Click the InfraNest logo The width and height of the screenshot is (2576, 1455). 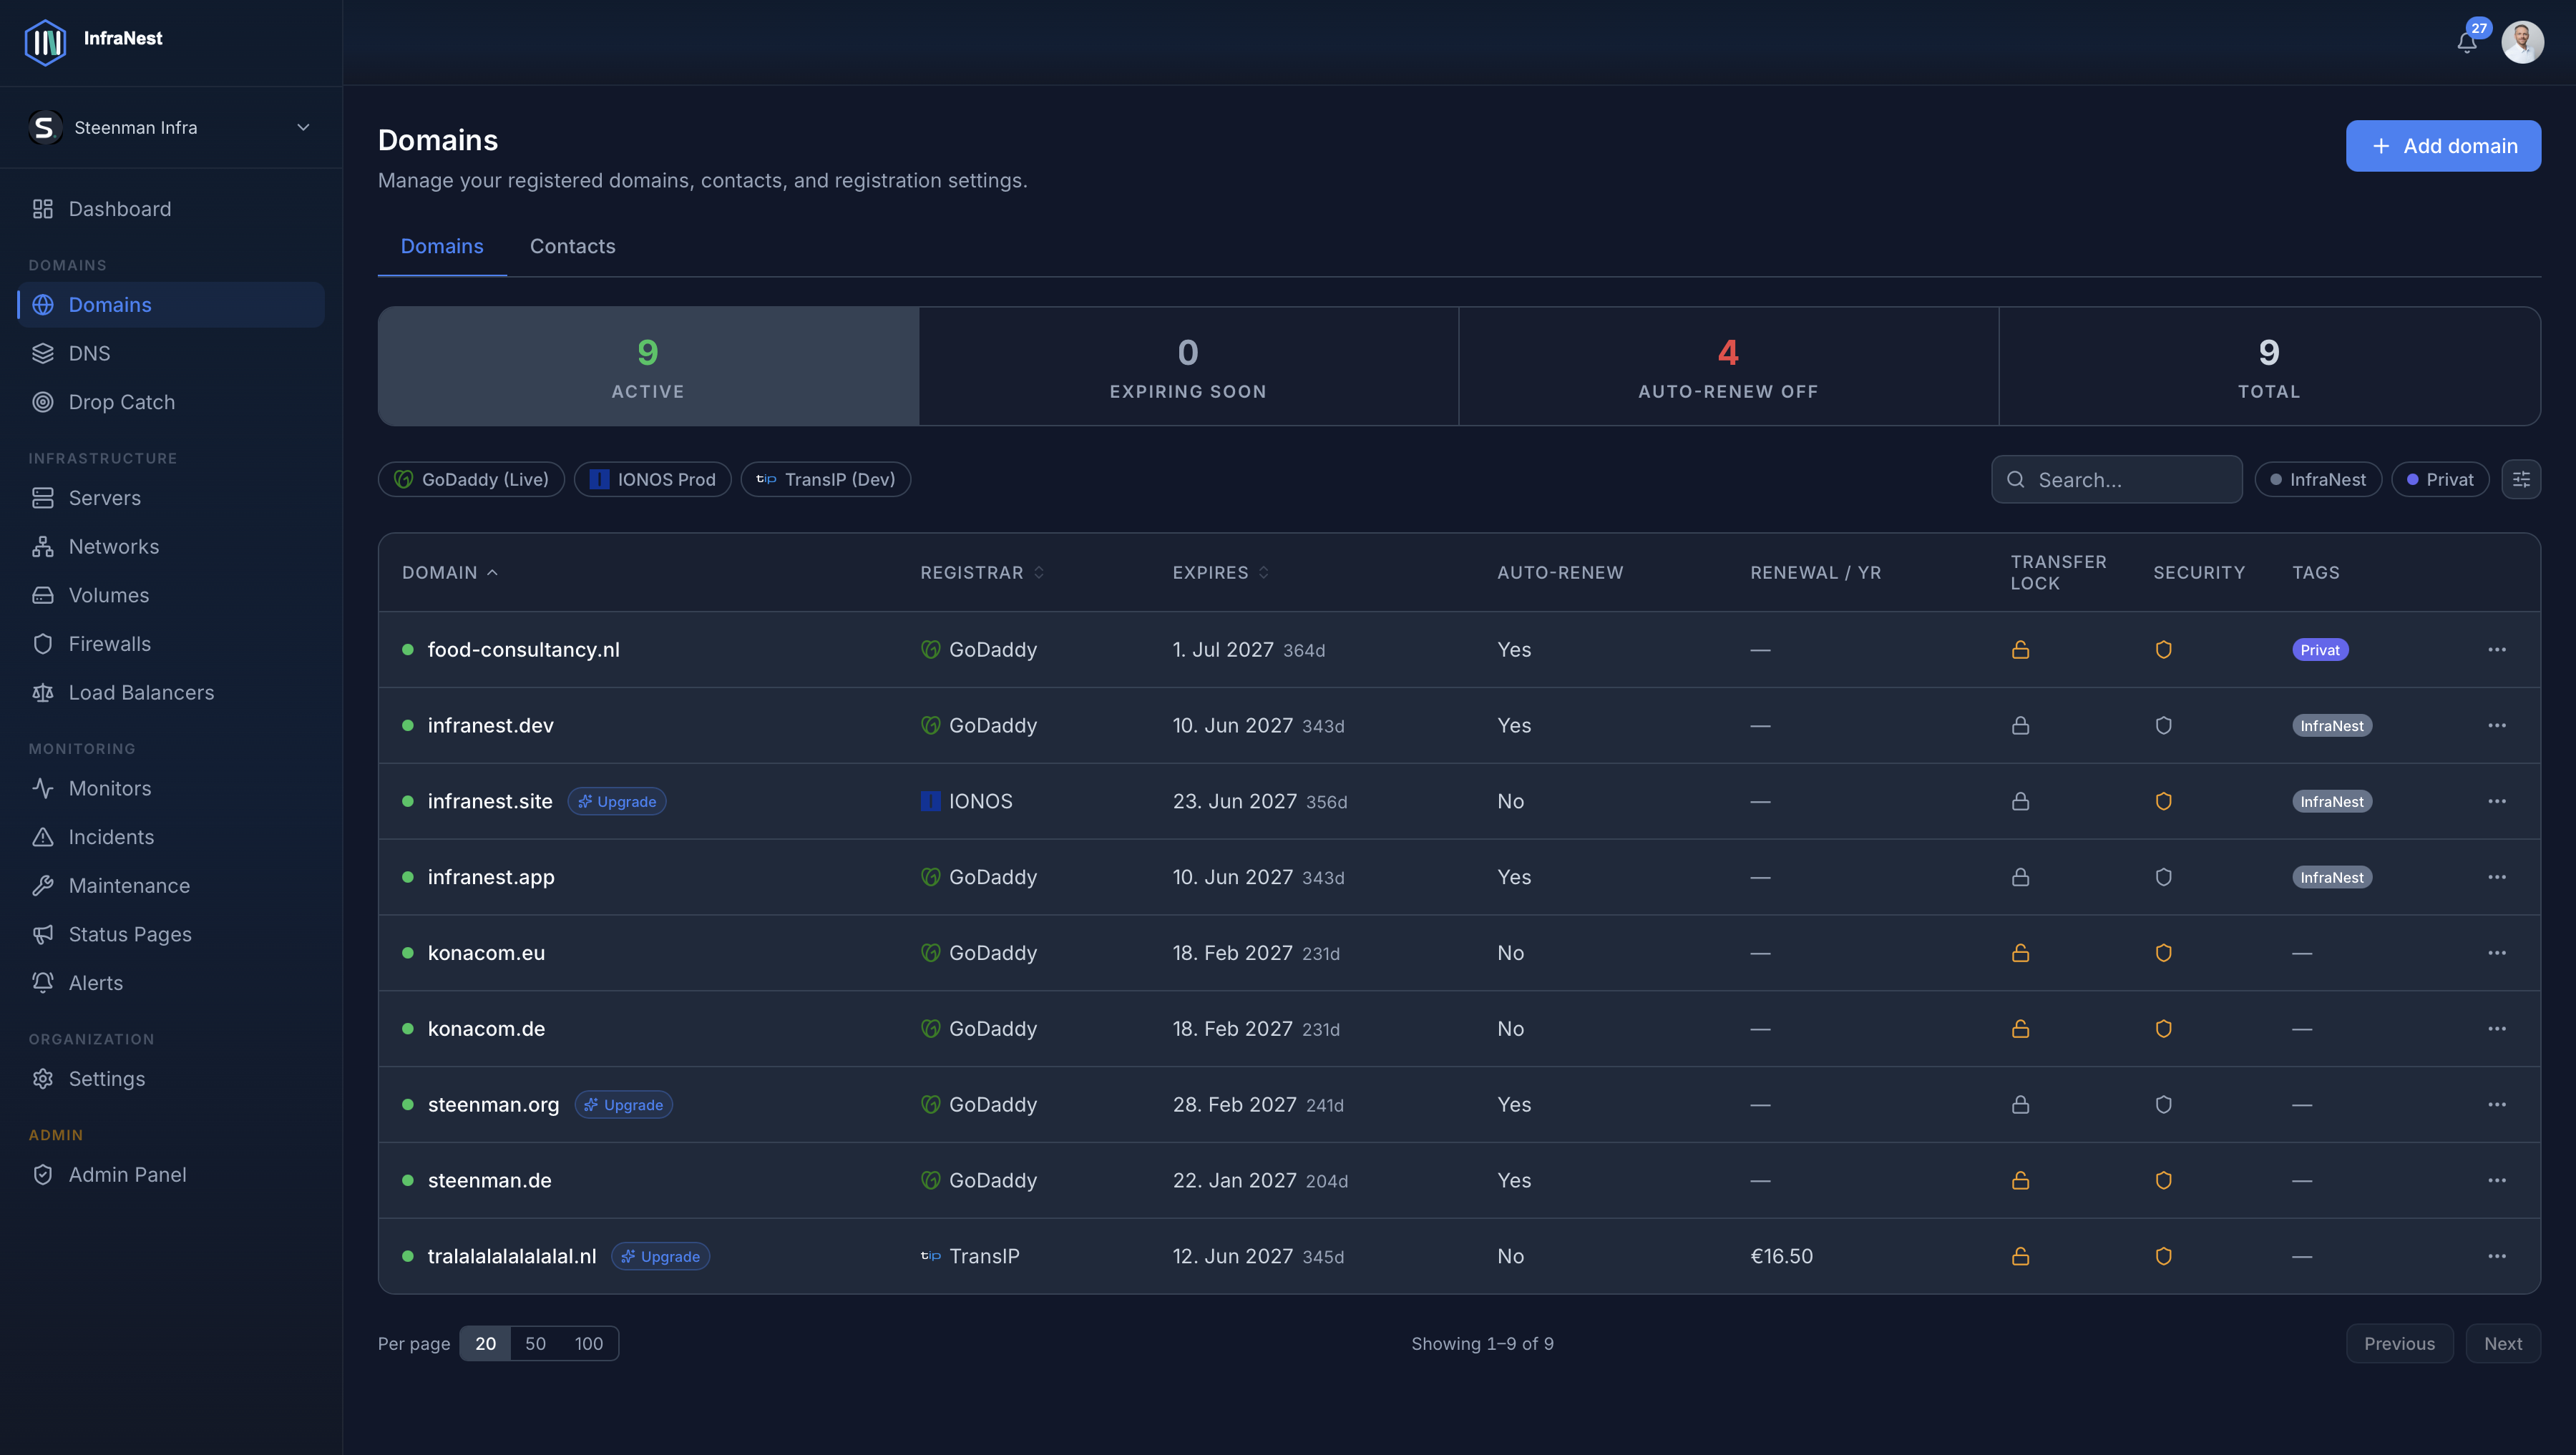coord(45,42)
